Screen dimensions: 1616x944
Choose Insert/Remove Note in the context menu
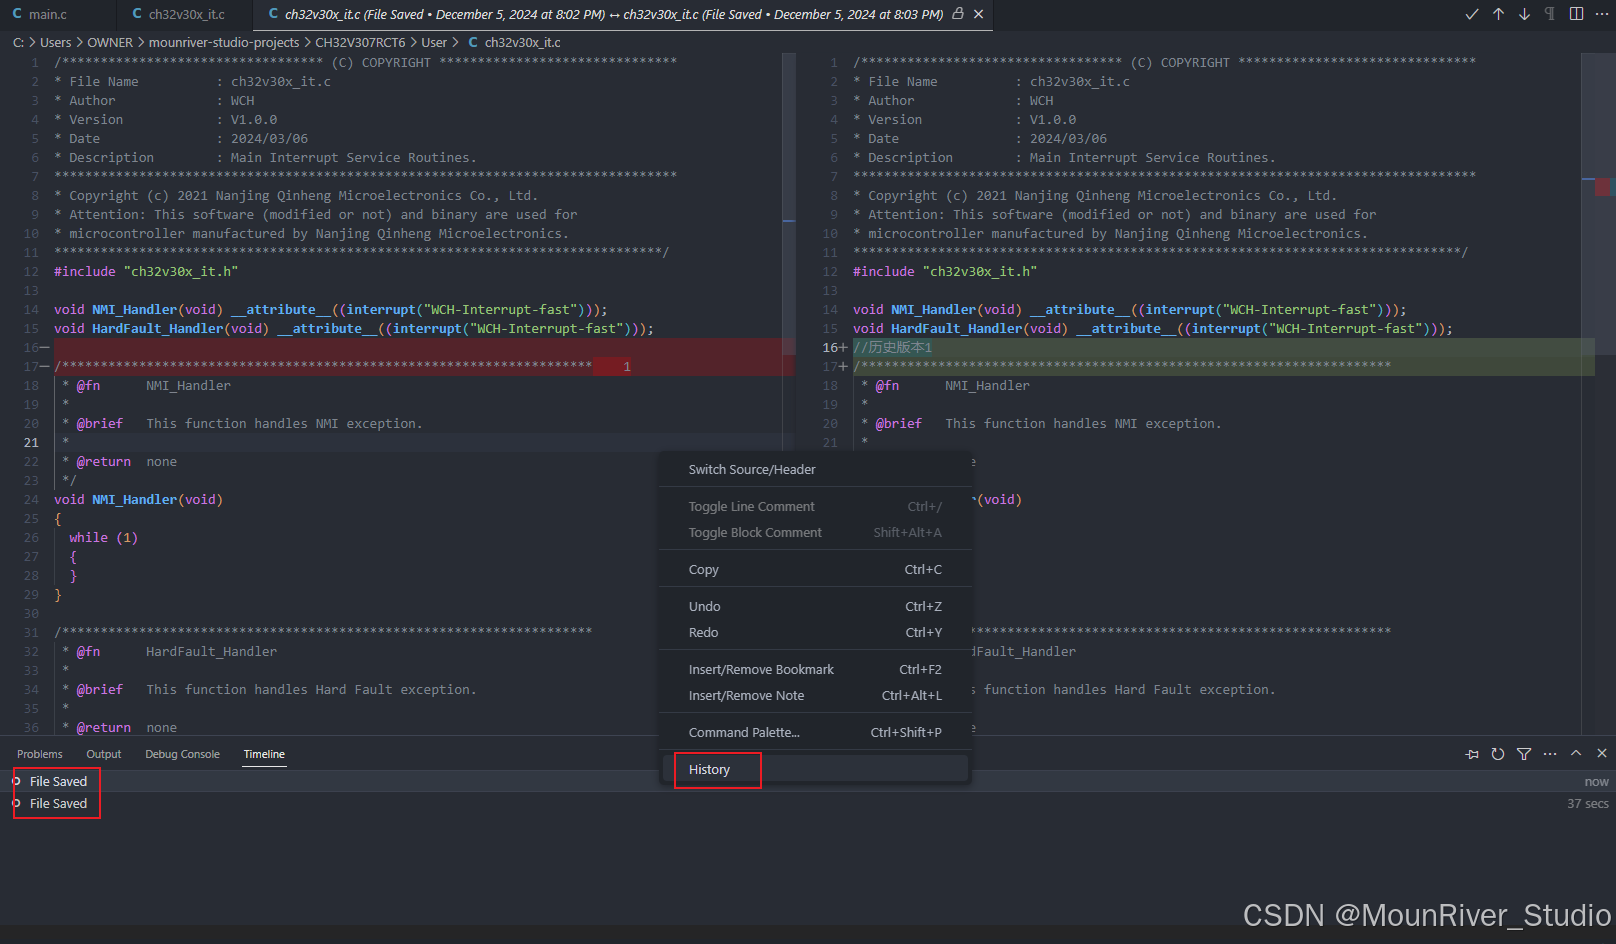point(815,695)
